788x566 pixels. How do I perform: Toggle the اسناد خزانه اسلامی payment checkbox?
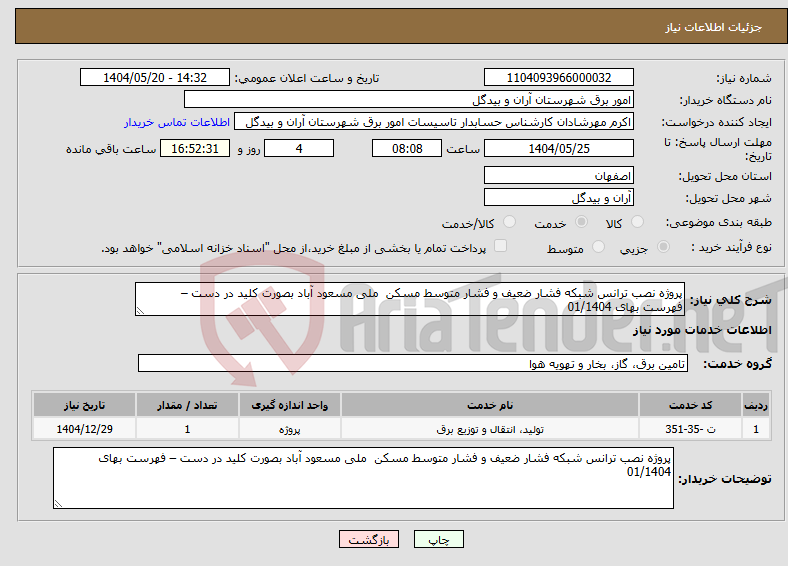pyautogui.click(x=500, y=246)
